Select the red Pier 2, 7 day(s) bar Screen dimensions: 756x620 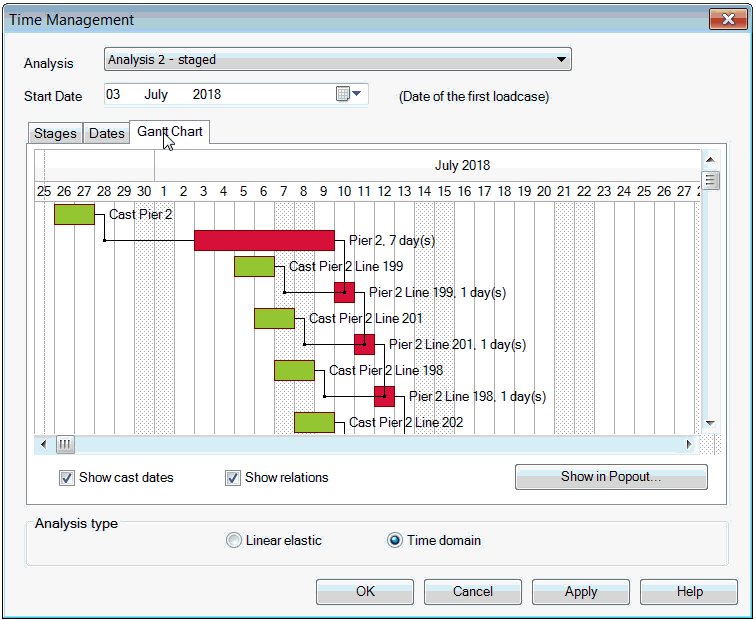pos(264,240)
